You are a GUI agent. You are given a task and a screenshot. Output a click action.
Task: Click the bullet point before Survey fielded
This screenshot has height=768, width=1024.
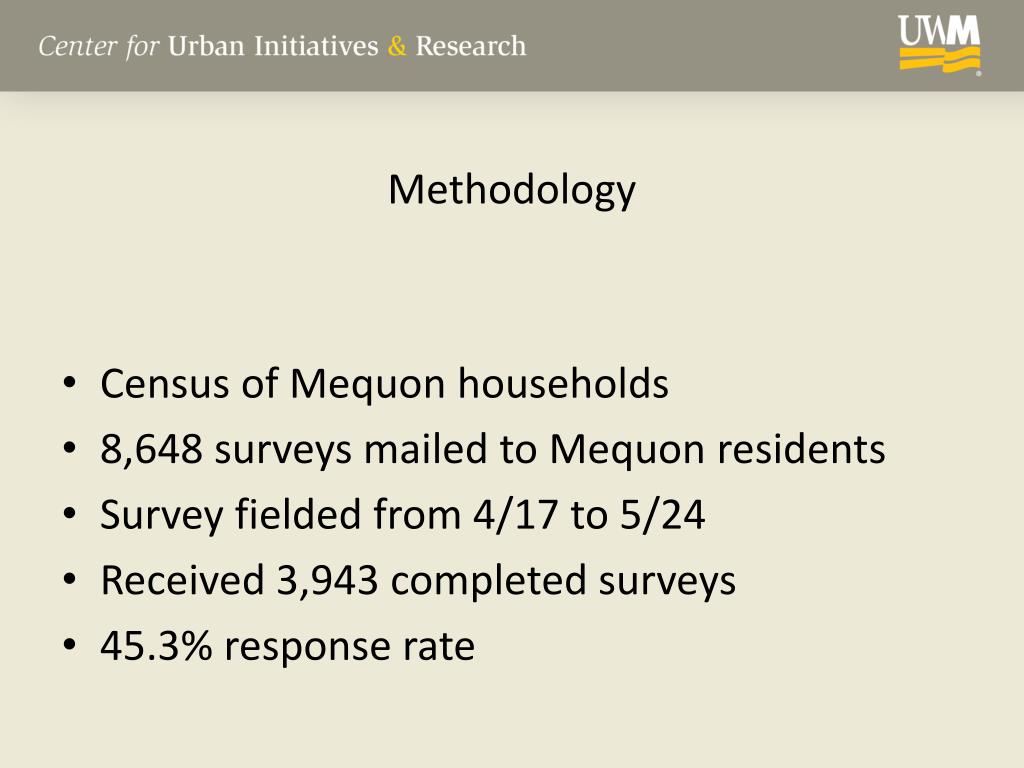[70, 514]
